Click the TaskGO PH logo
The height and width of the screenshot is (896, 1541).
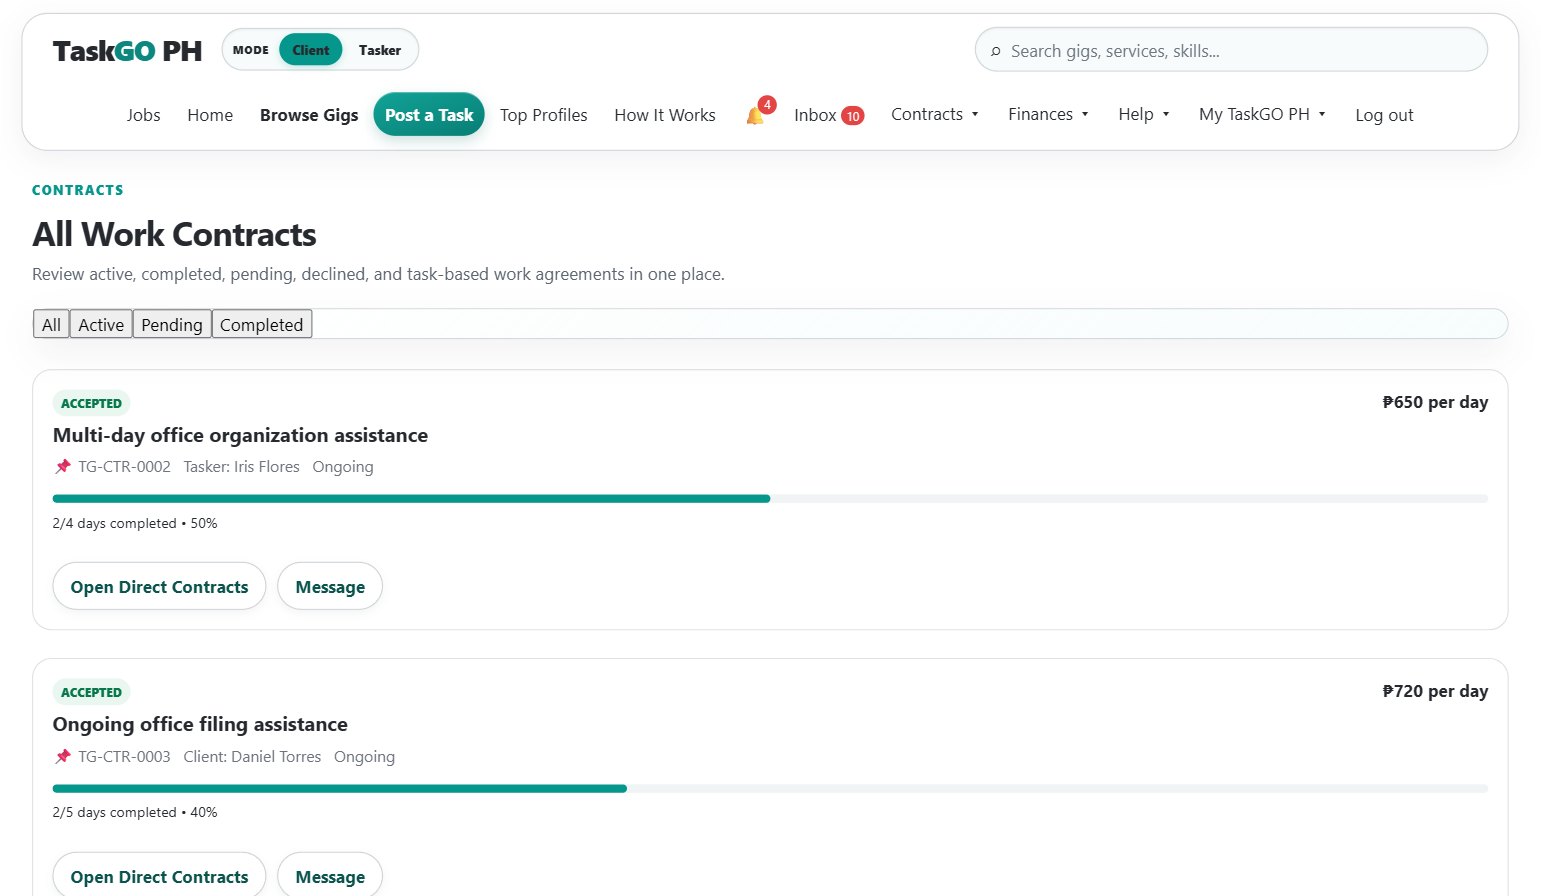[127, 51]
